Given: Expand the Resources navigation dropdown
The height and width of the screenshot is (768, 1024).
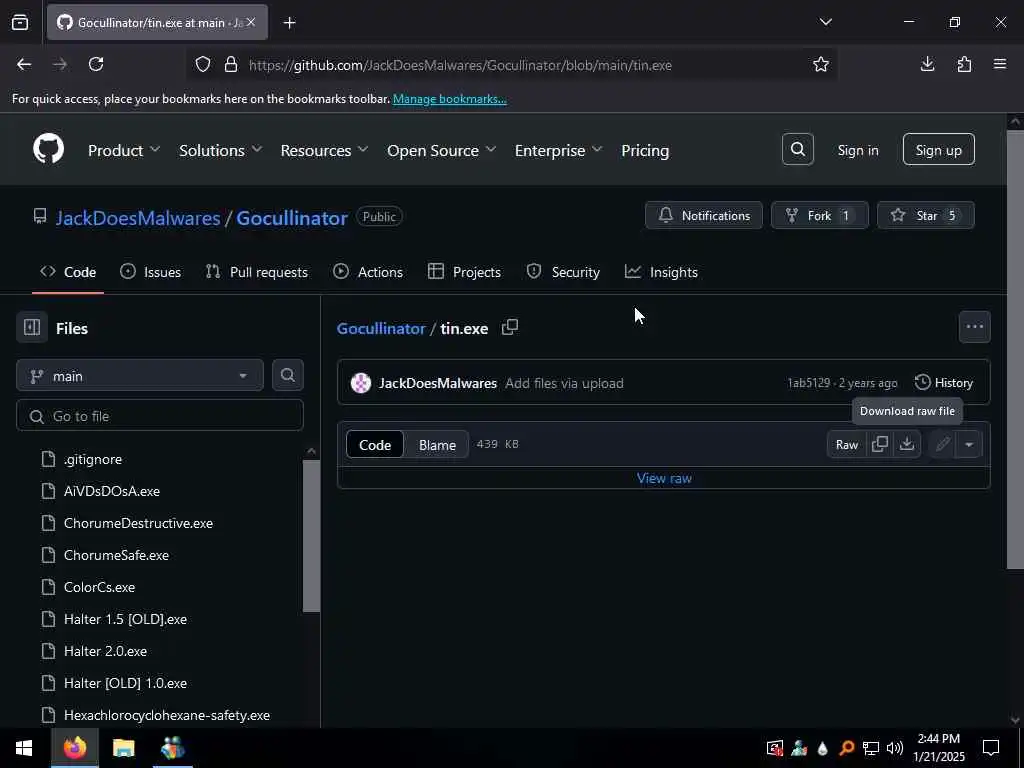Looking at the screenshot, I should (325, 150).
